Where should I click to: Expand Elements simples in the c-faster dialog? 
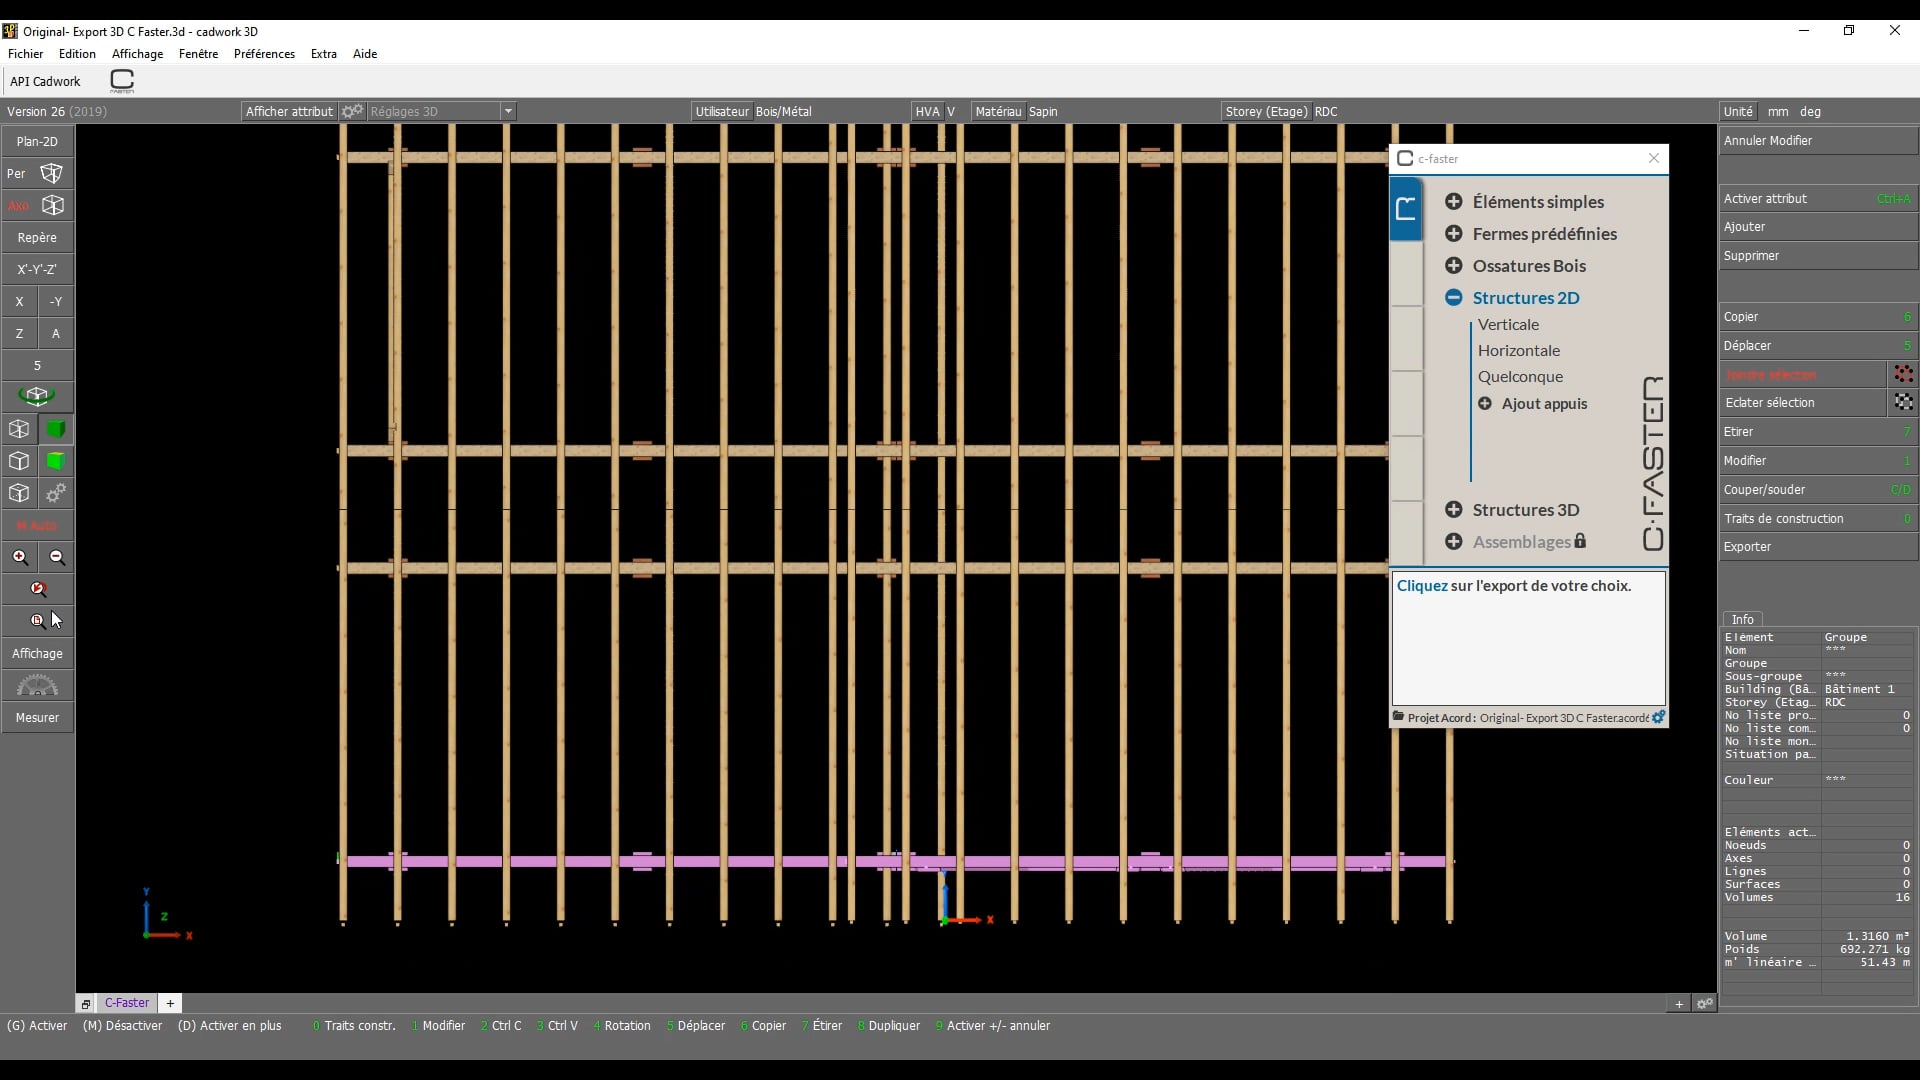(1454, 201)
